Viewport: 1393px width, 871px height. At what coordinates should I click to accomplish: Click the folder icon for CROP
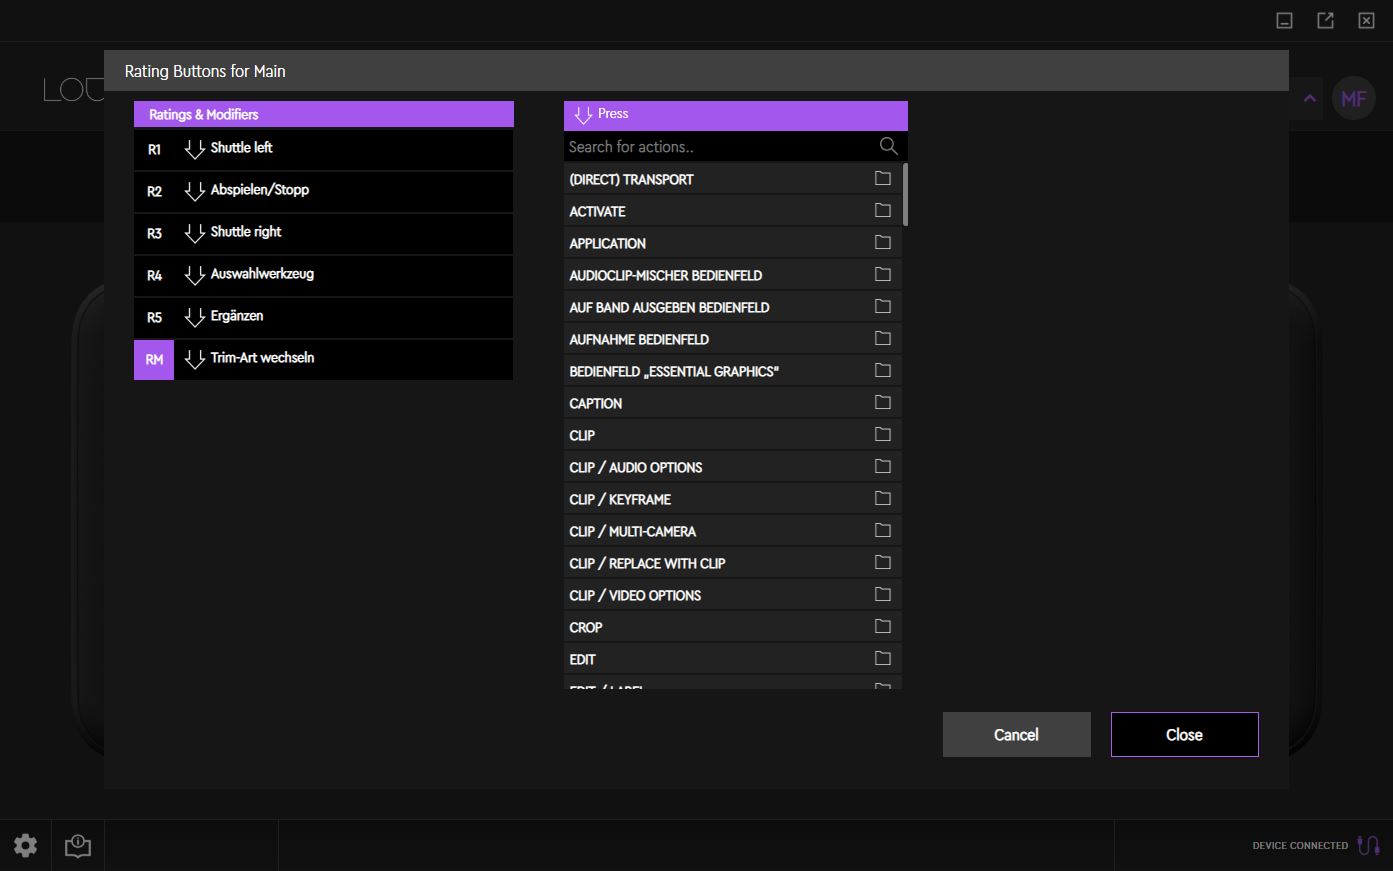pyautogui.click(x=882, y=627)
